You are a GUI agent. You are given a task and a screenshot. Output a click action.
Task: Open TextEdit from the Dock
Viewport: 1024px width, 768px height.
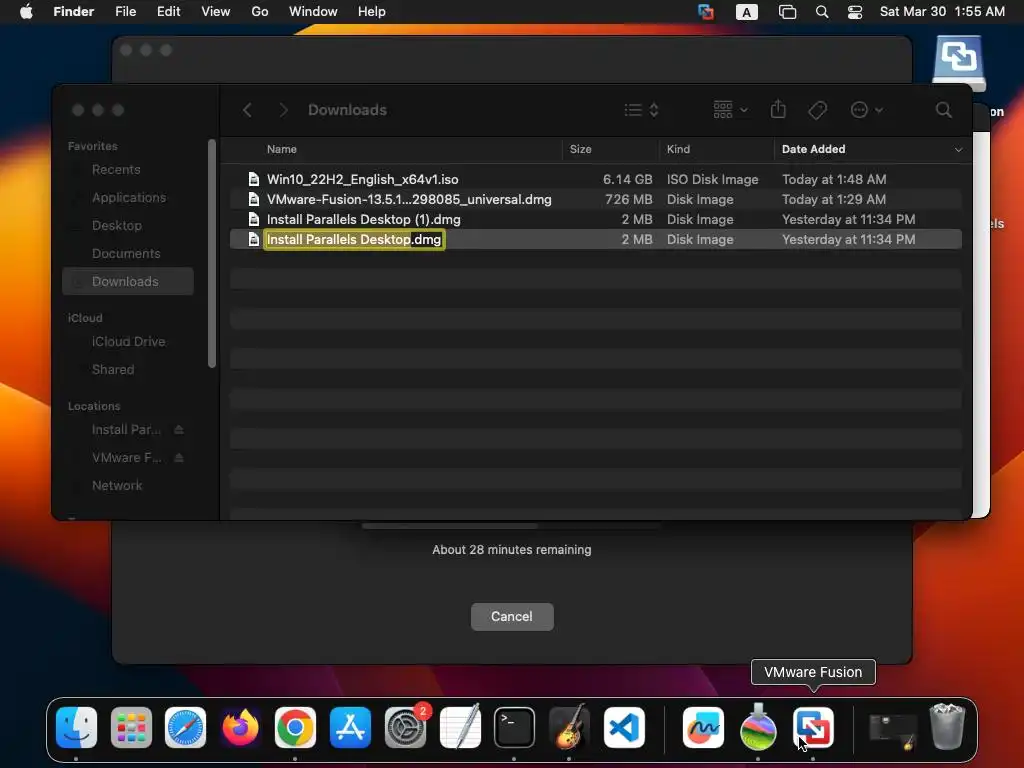(460, 728)
